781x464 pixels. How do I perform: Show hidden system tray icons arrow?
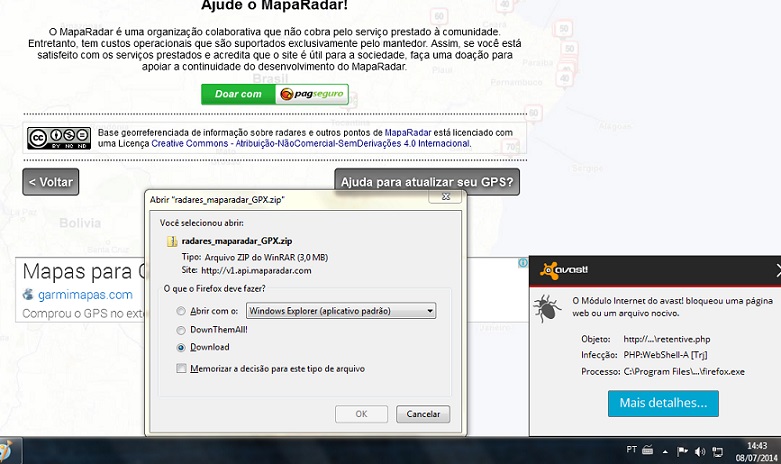[x=665, y=452]
